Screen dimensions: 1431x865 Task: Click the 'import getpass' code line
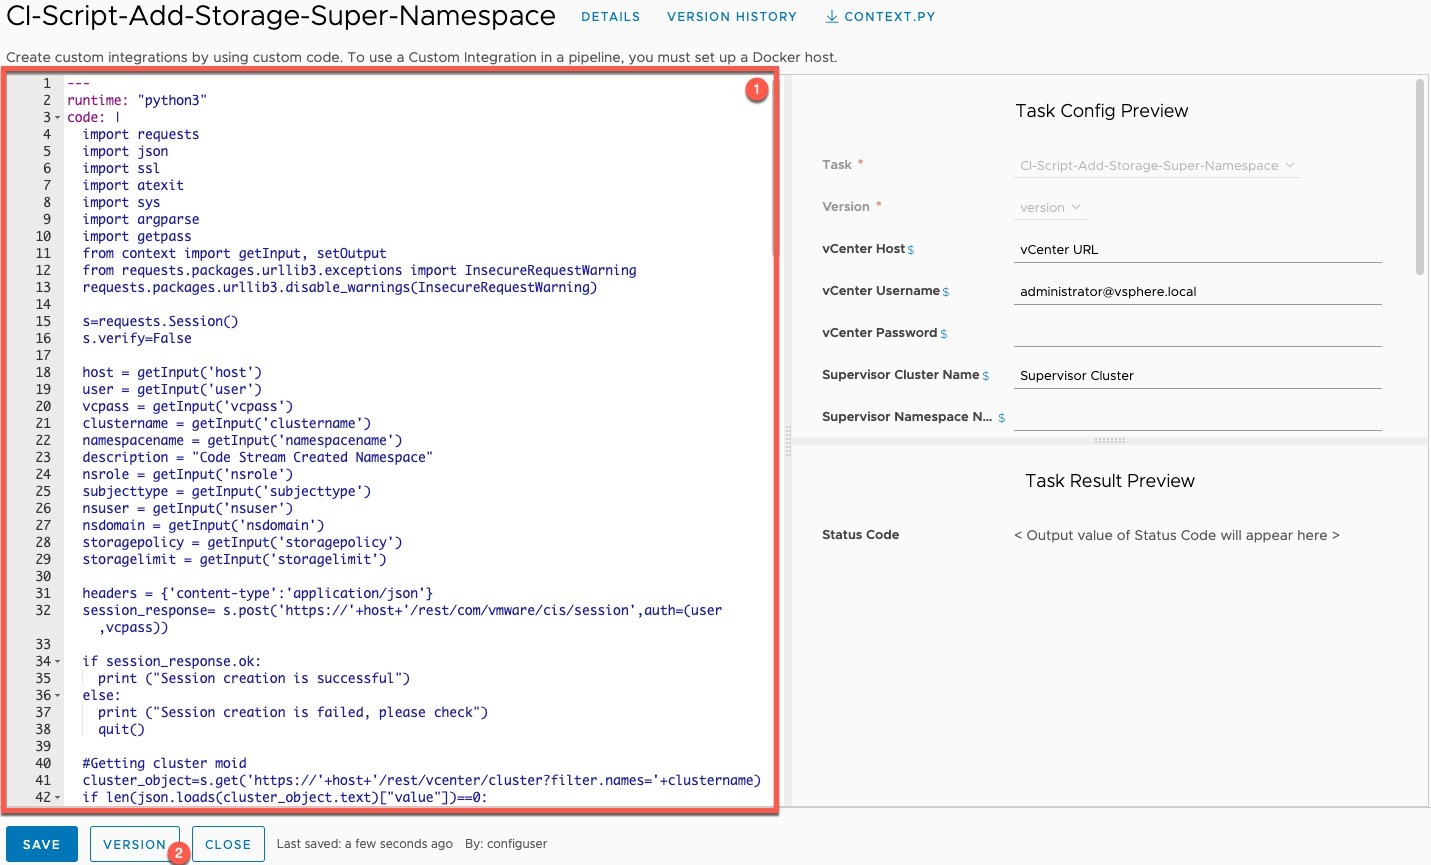pyautogui.click(x=137, y=236)
